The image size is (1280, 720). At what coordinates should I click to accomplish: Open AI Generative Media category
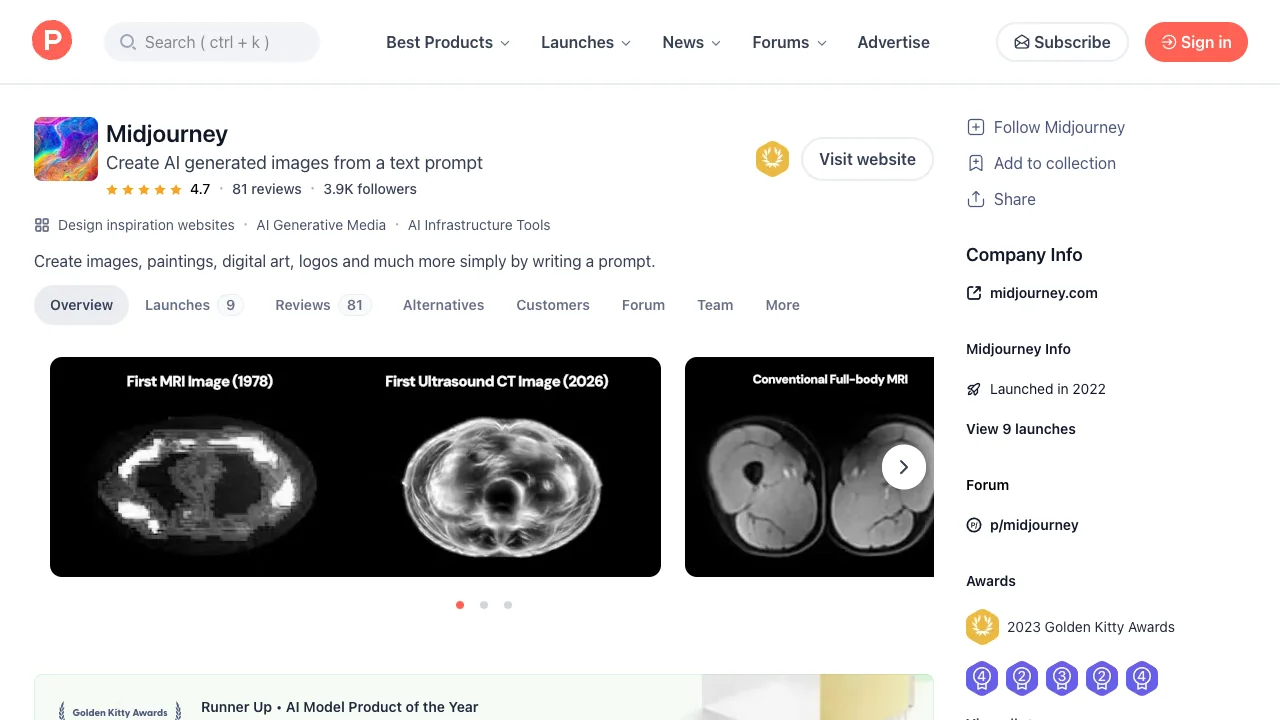coord(321,225)
